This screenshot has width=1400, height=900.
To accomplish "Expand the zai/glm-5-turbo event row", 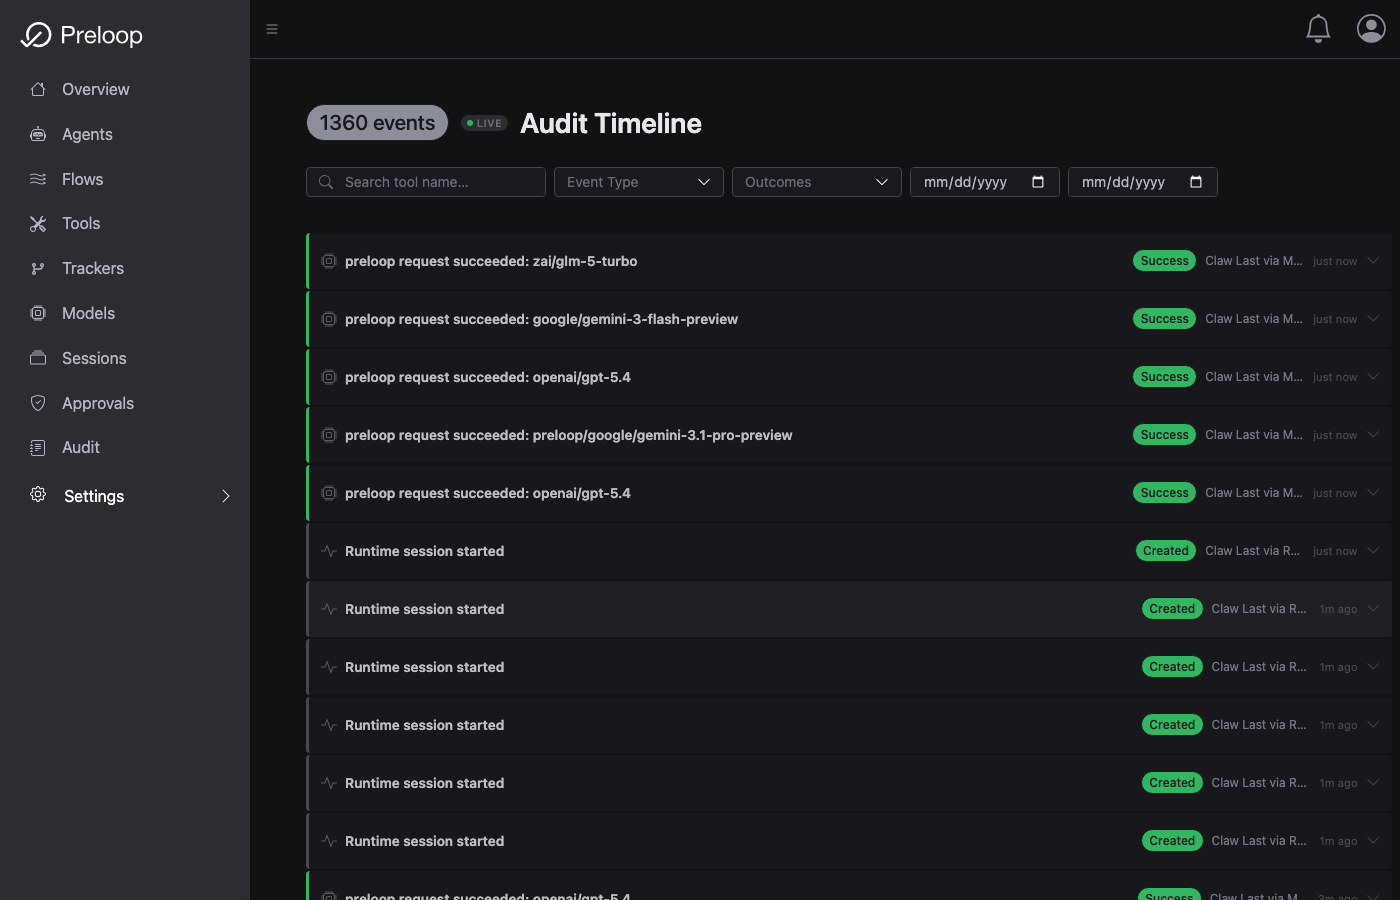I will [x=1374, y=261].
